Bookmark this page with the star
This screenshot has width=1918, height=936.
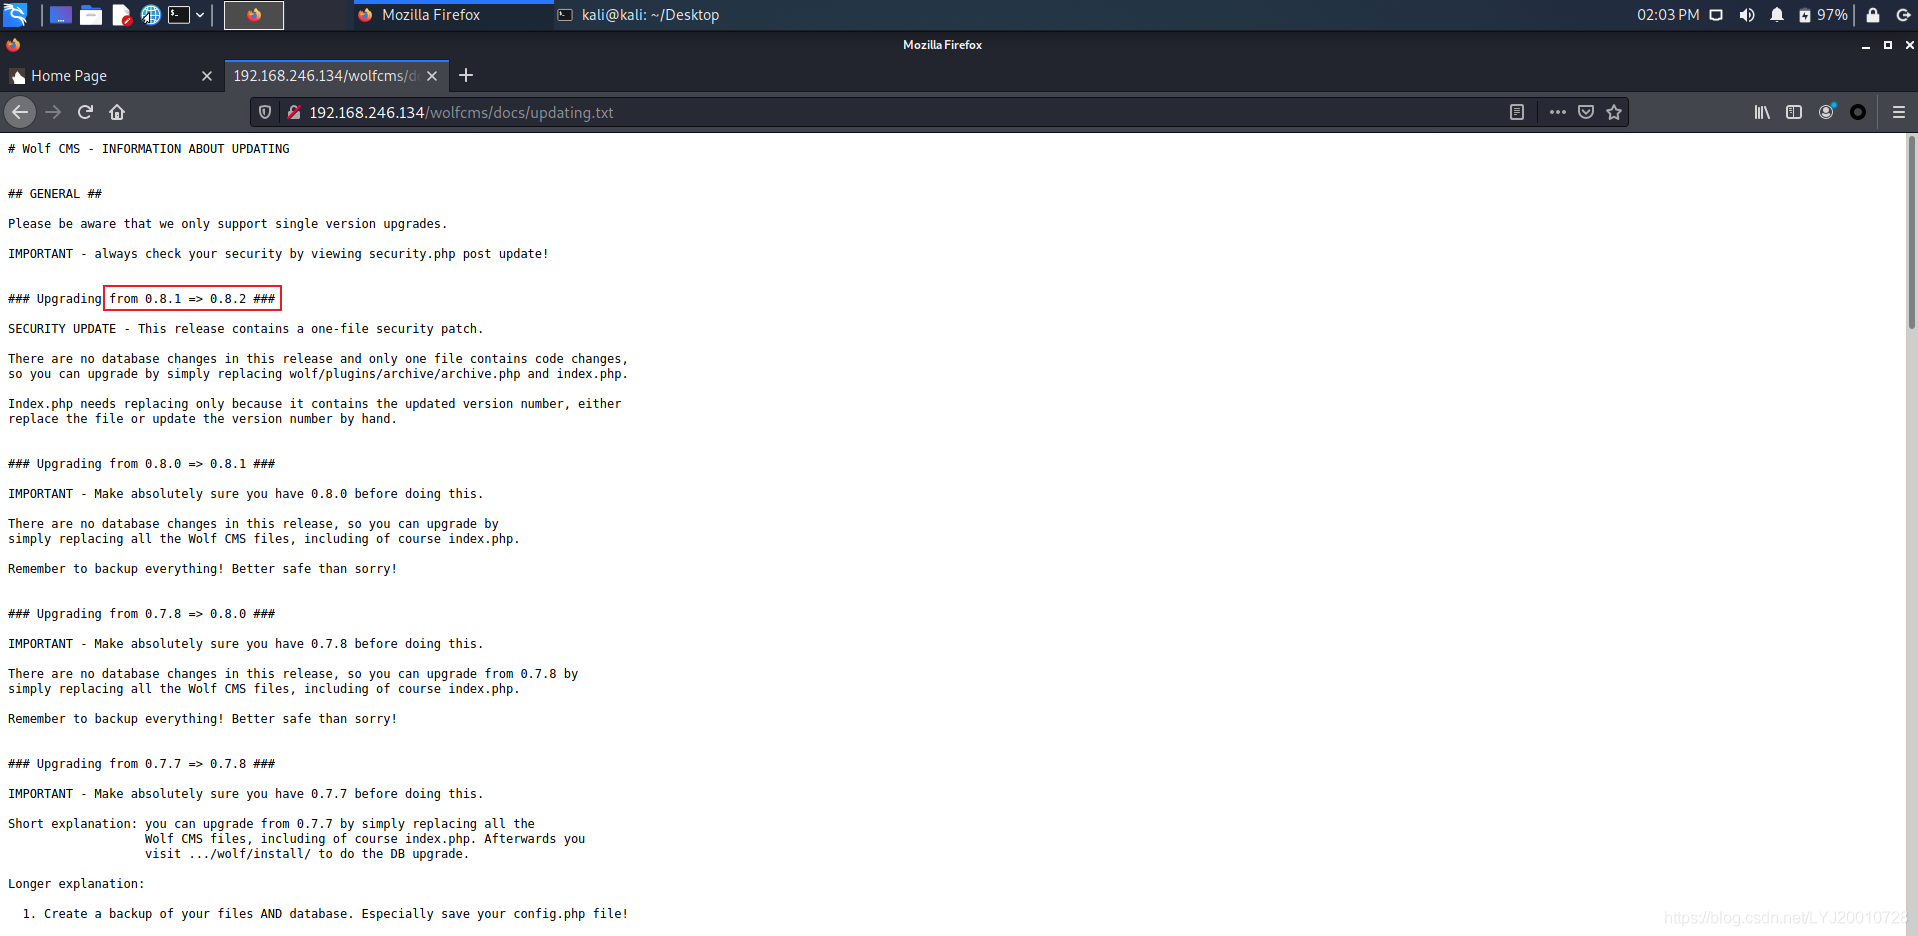(1614, 112)
